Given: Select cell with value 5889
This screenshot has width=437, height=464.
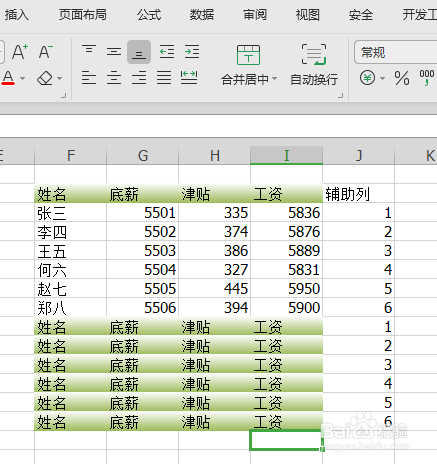Looking at the screenshot, I should pyautogui.click(x=287, y=251).
